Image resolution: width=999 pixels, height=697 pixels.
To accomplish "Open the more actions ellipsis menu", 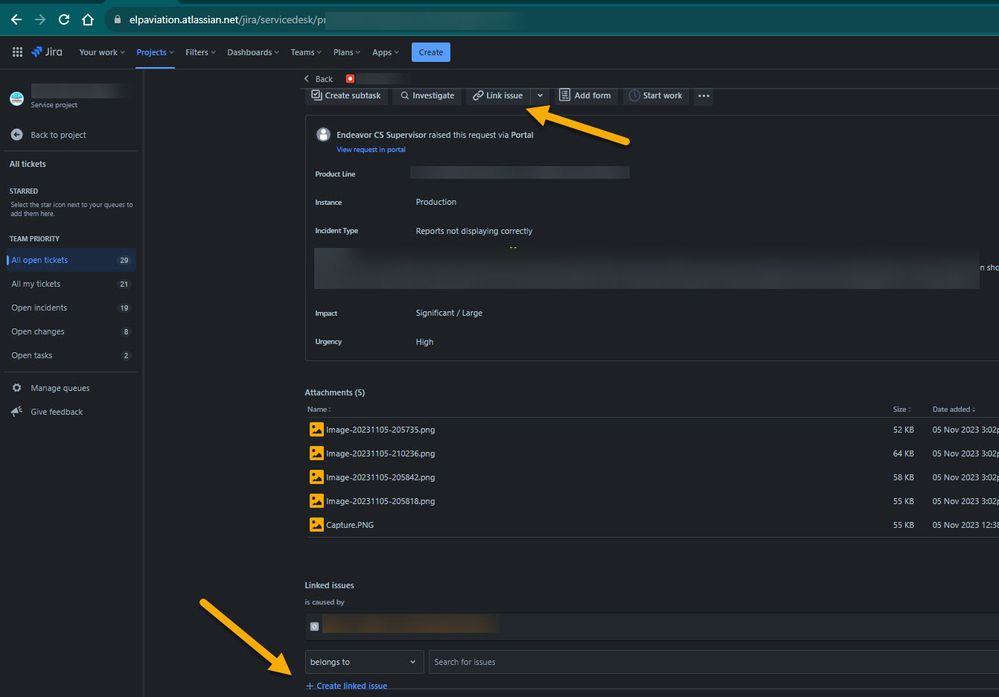I will point(703,96).
